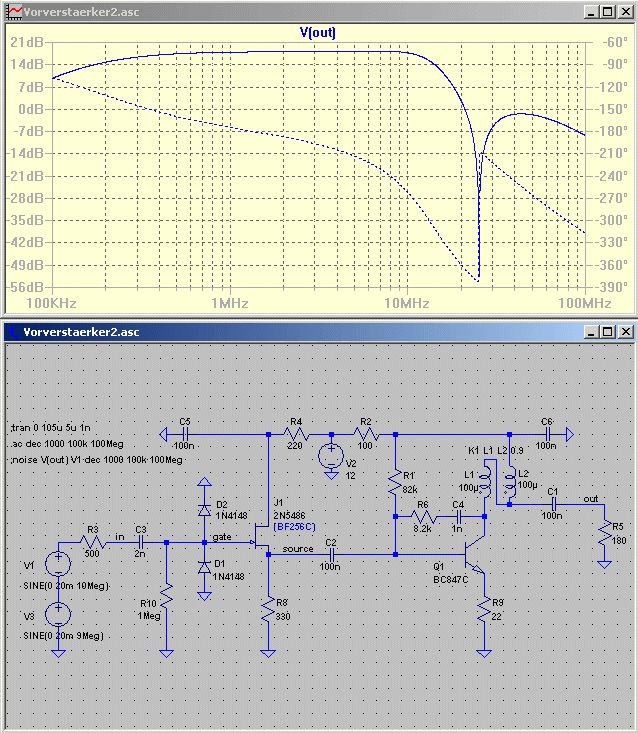The height and width of the screenshot is (733, 638).
Task: Click the 100KHz frequency axis label
Action: click(x=51, y=303)
